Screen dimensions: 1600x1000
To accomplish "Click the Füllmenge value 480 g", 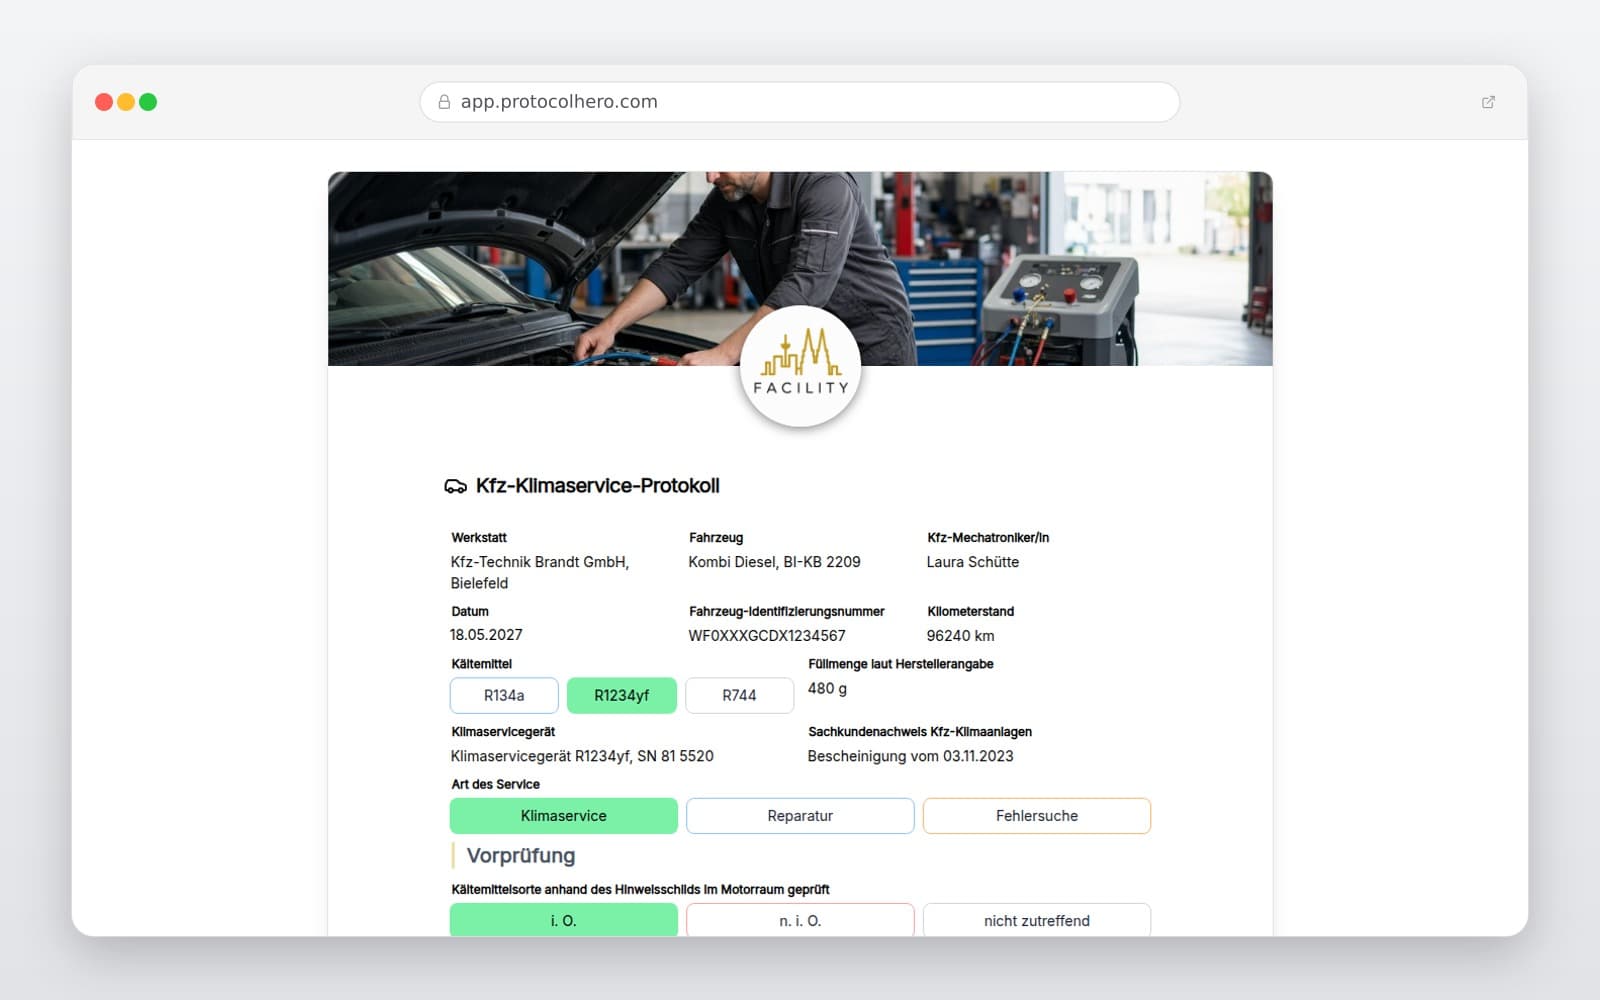I will 828,688.
